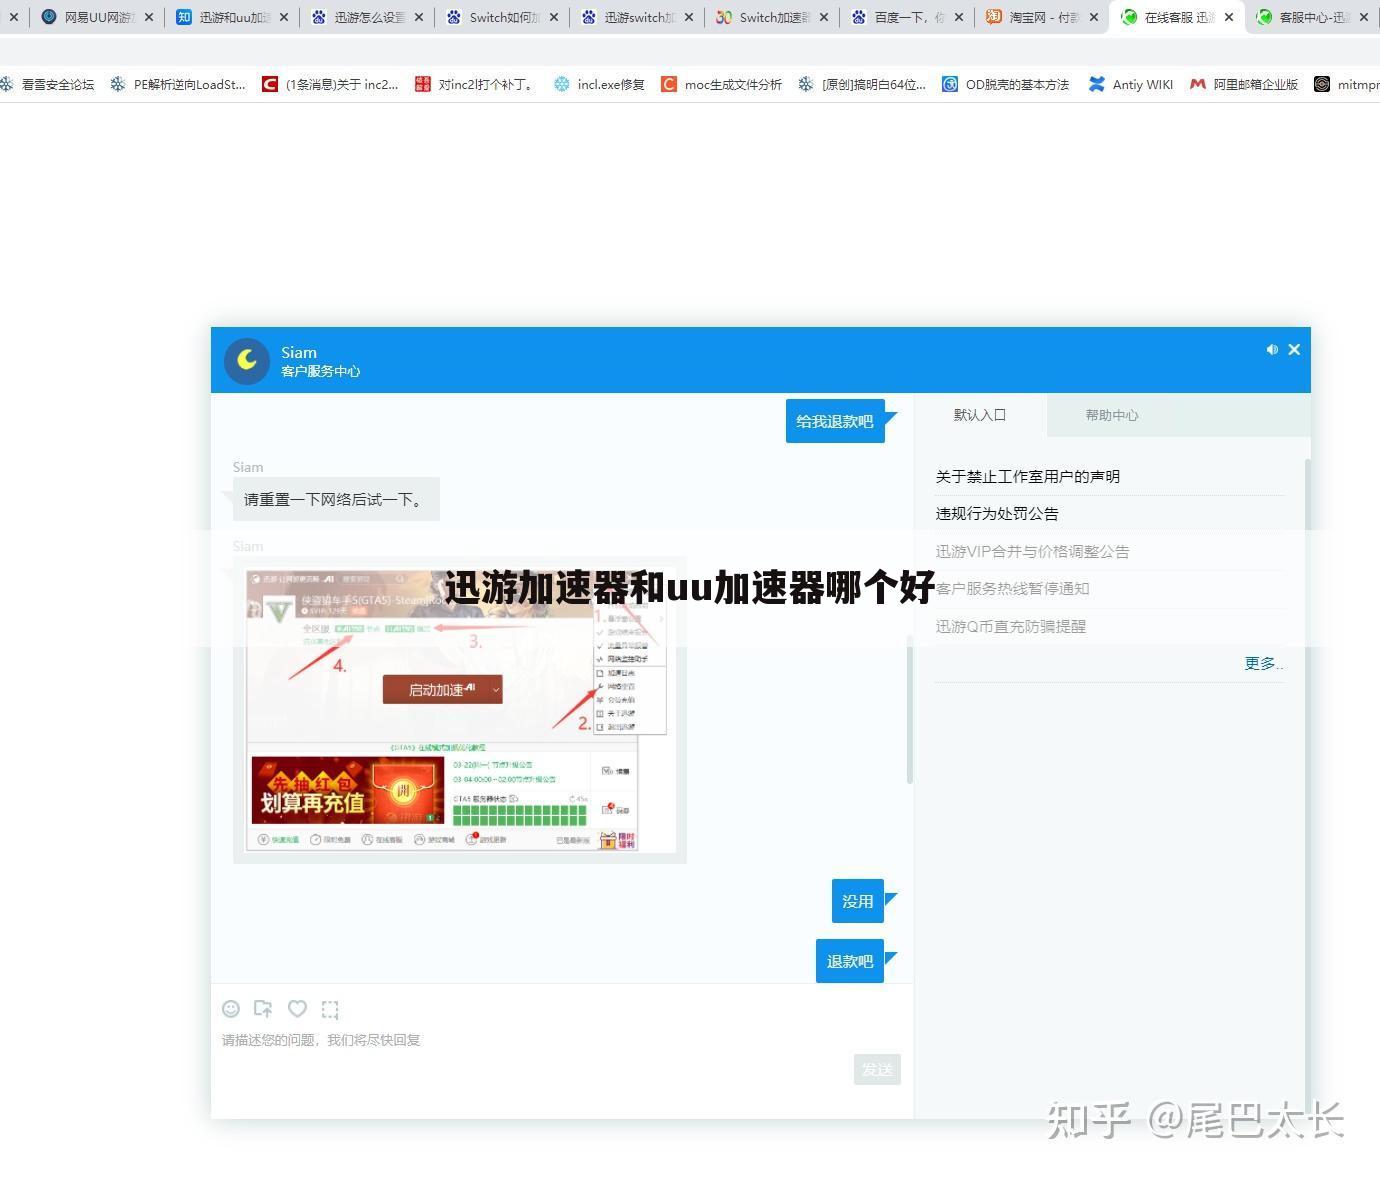The image size is (1380, 1177).
Task: Click the screenshot capture icon in chat toolbar
Action: (x=330, y=1009)
